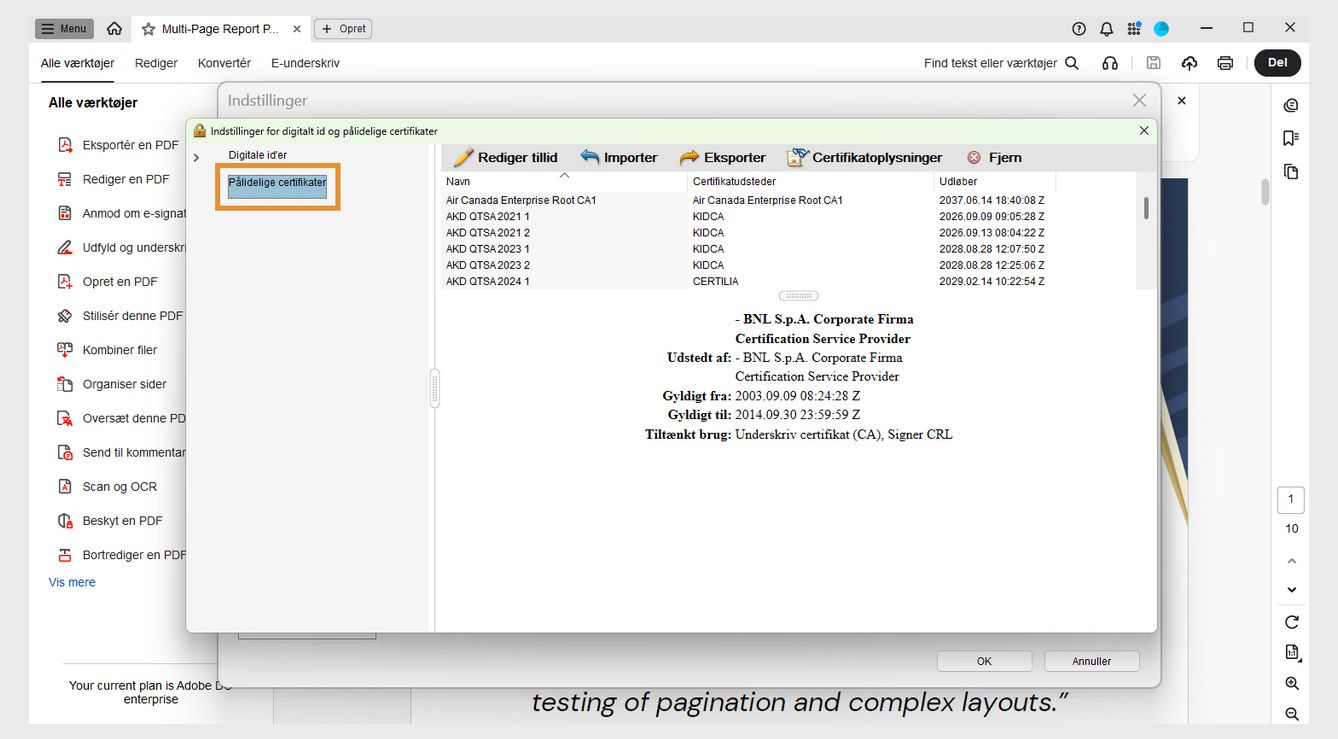Select the AKD QTSA 2023 1 certificate row
1338x739 pixels.
point(488,249)
